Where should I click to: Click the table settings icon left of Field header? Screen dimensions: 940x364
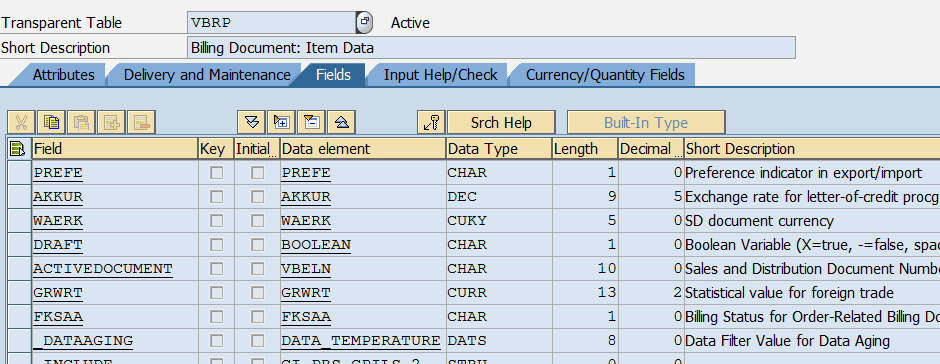18,149
